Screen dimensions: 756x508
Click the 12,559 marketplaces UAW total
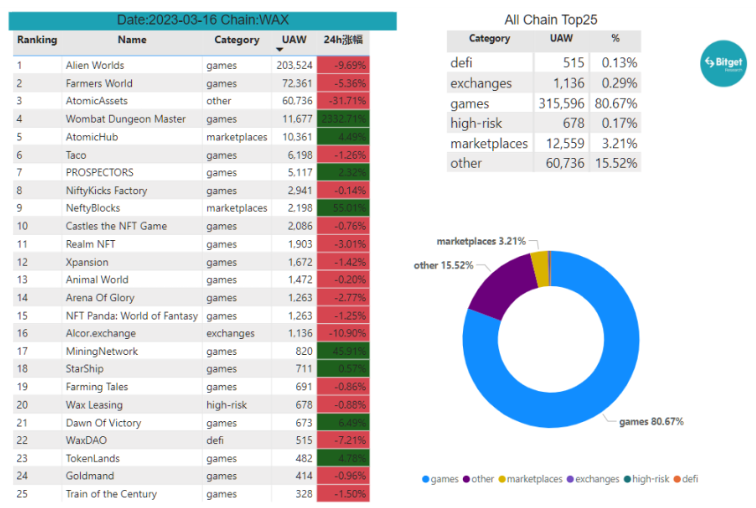pyautogui.click(x=565, y=144)
